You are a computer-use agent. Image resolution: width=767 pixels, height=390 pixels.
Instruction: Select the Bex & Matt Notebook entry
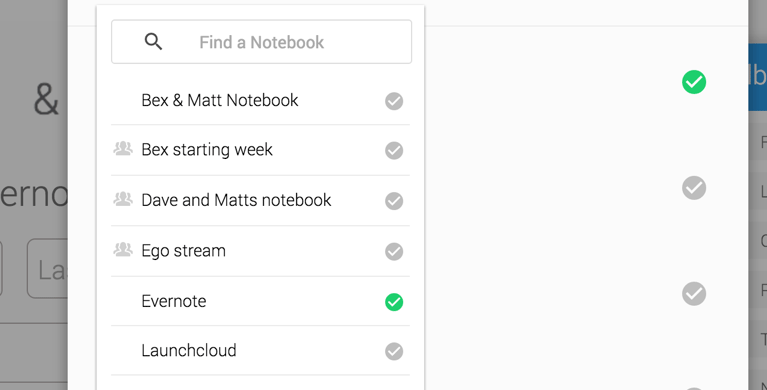(220, 100)
